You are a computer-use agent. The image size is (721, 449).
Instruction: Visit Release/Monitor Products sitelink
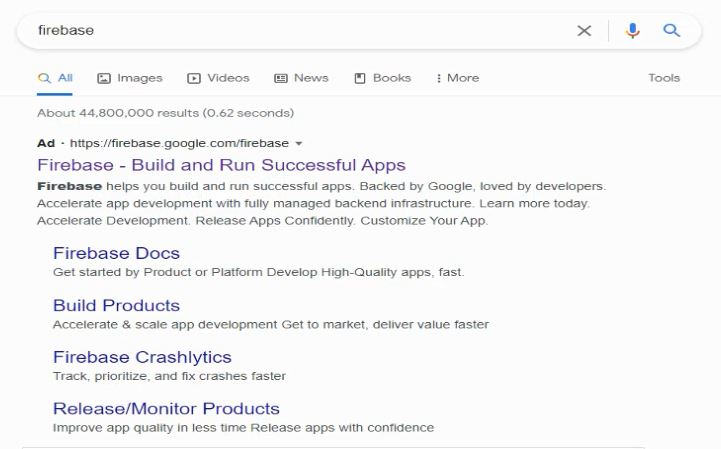tap(166, 409)
